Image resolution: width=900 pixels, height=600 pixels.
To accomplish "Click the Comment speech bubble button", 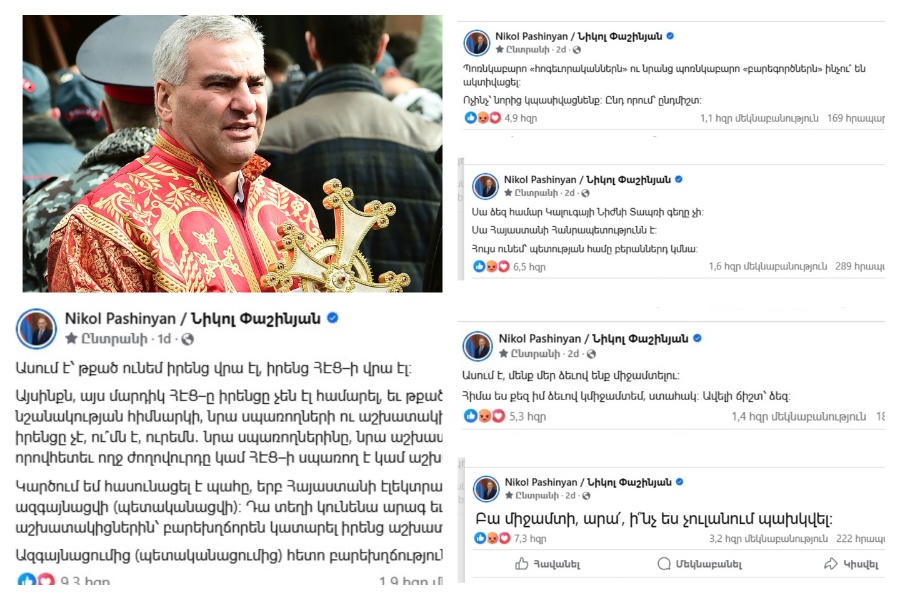I will point(699,564).
